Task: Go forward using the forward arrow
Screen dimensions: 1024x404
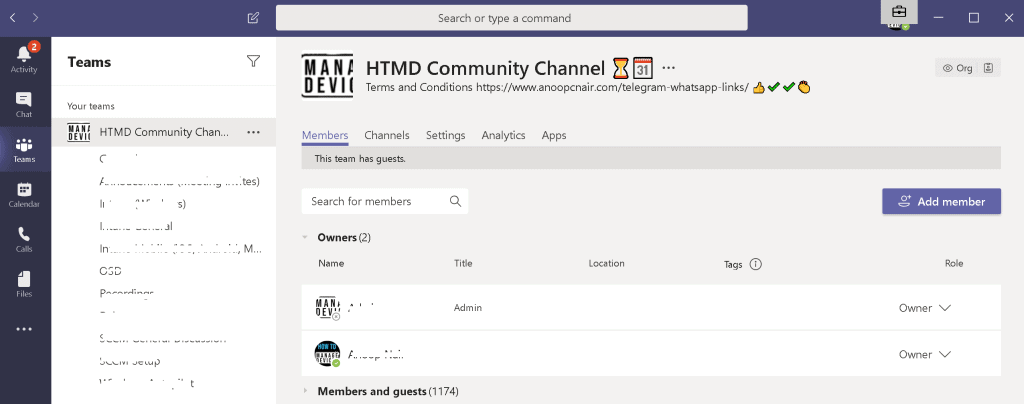Action: click(x=35, y=18)
